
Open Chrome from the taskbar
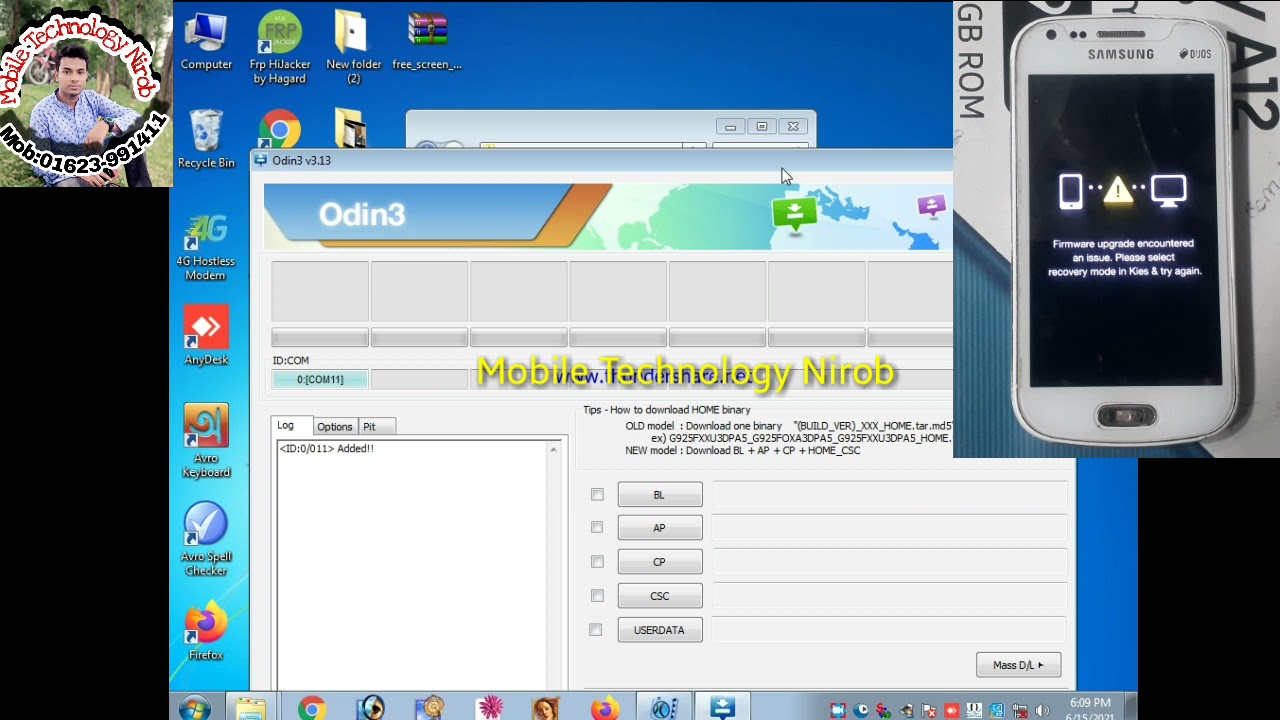coord(311,708)
